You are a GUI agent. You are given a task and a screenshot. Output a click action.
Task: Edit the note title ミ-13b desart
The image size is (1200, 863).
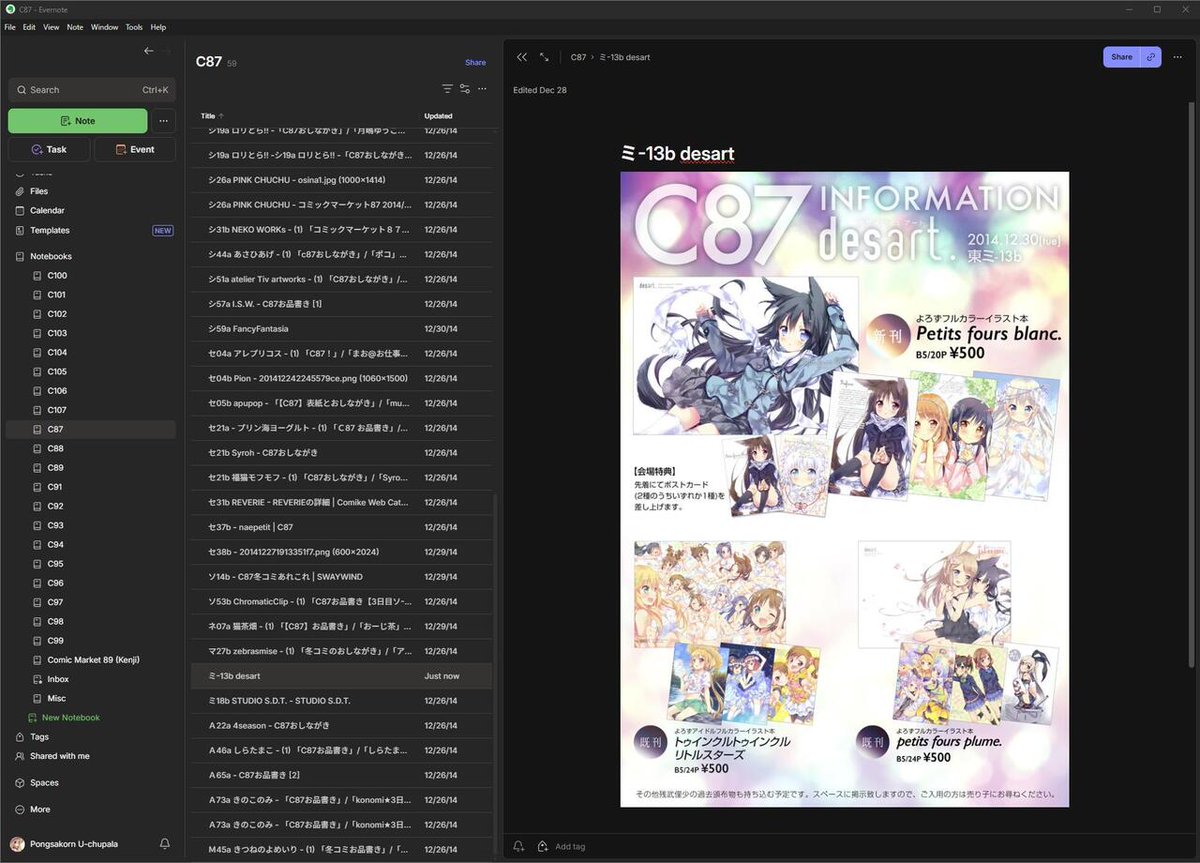coord(677,153)
